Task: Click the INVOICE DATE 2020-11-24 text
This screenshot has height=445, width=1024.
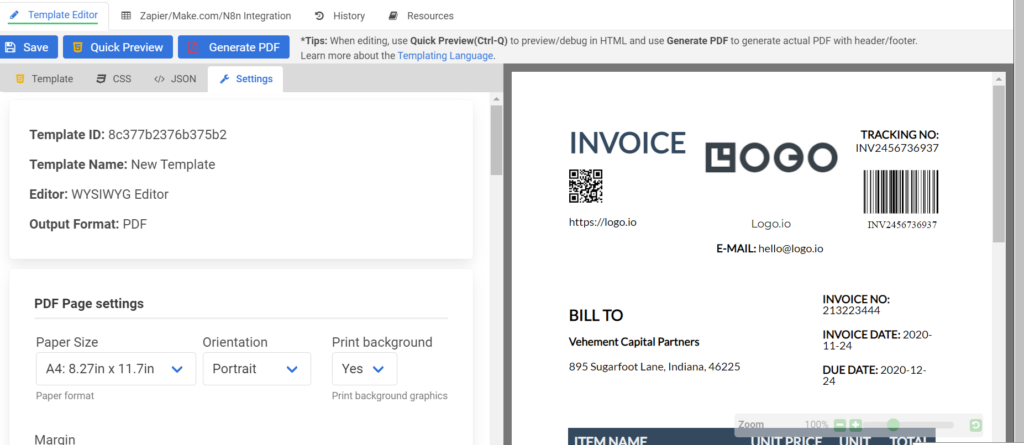Action: click(x=878, y=340)
